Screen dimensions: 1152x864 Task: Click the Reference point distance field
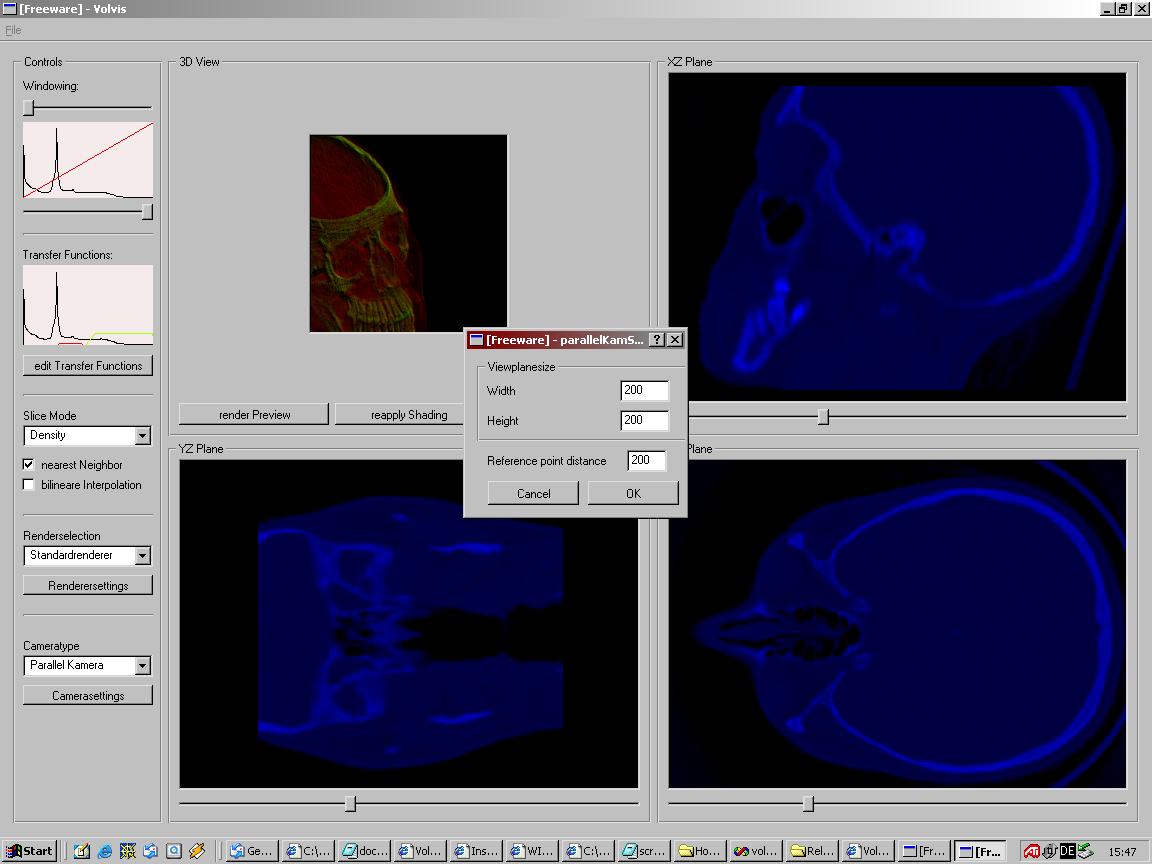(x=646, y=461)
